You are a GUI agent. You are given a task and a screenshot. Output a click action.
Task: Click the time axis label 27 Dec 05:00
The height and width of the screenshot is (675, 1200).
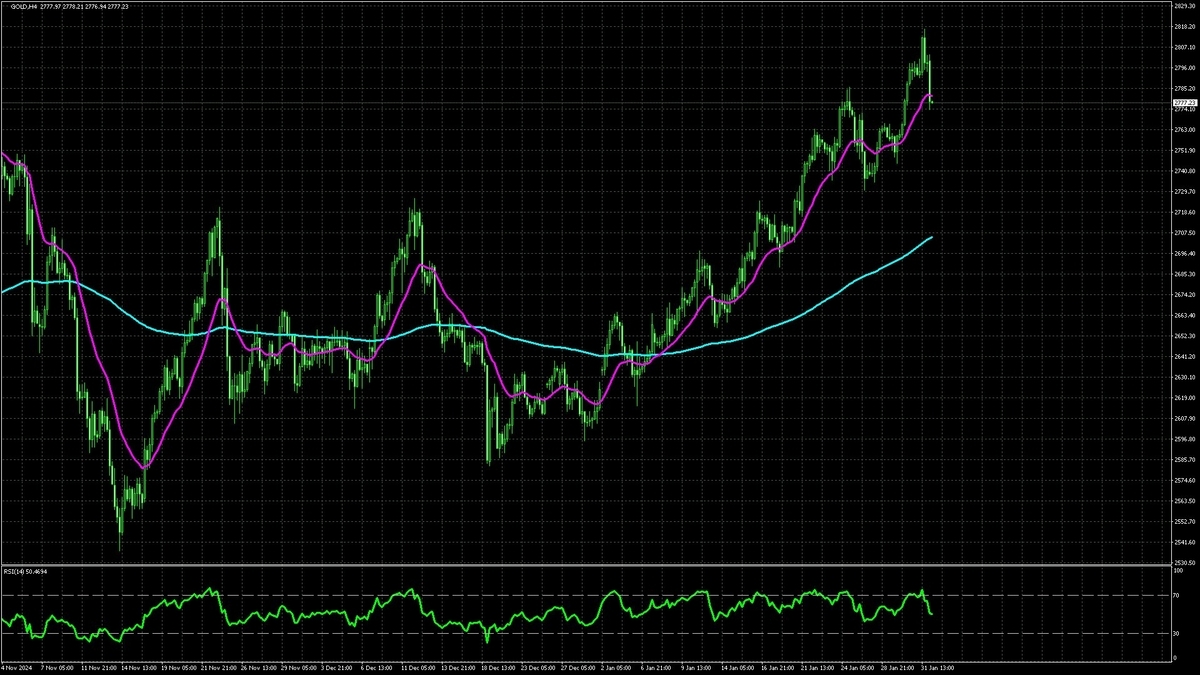(578, 667)
